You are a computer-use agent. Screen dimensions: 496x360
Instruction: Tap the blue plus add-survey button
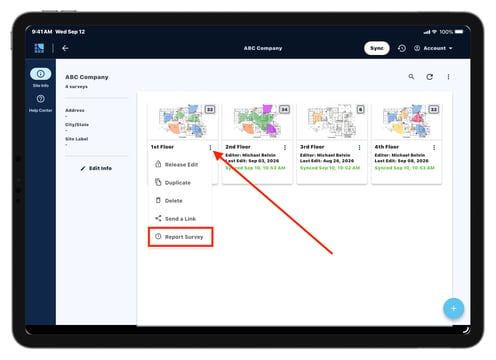click(x=453, y=309)
